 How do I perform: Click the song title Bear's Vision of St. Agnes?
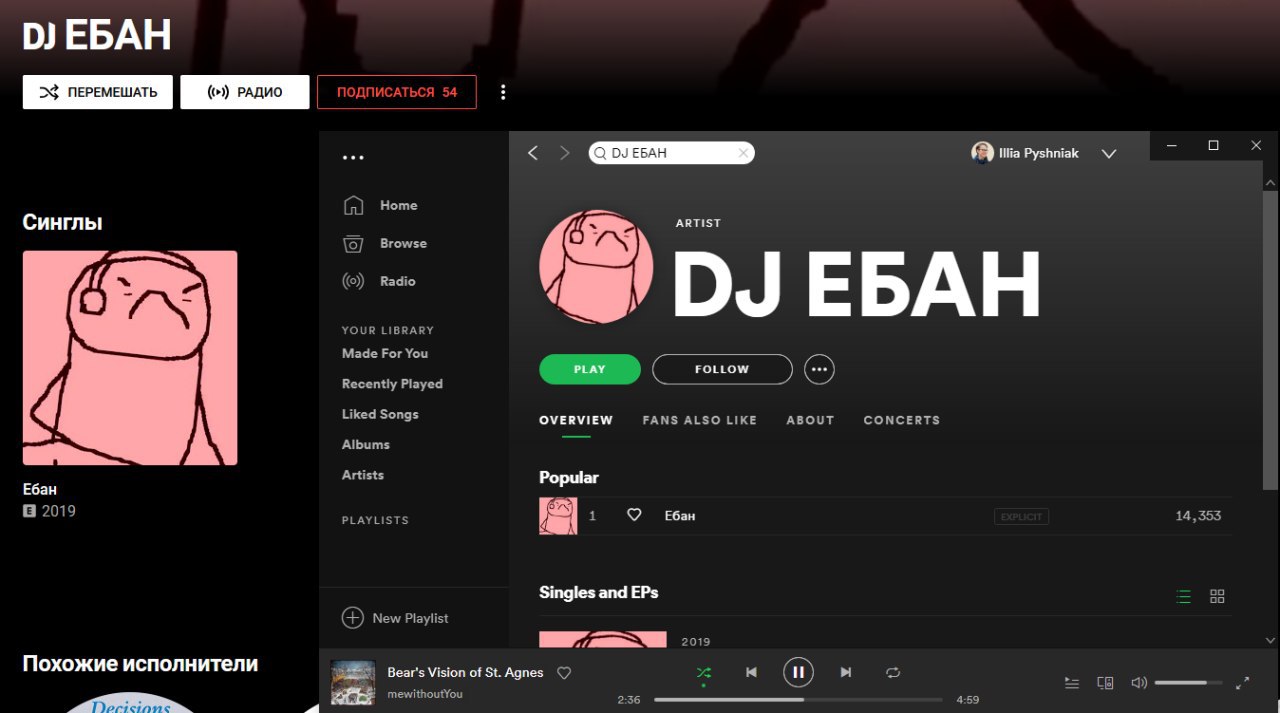click(465, 672)
